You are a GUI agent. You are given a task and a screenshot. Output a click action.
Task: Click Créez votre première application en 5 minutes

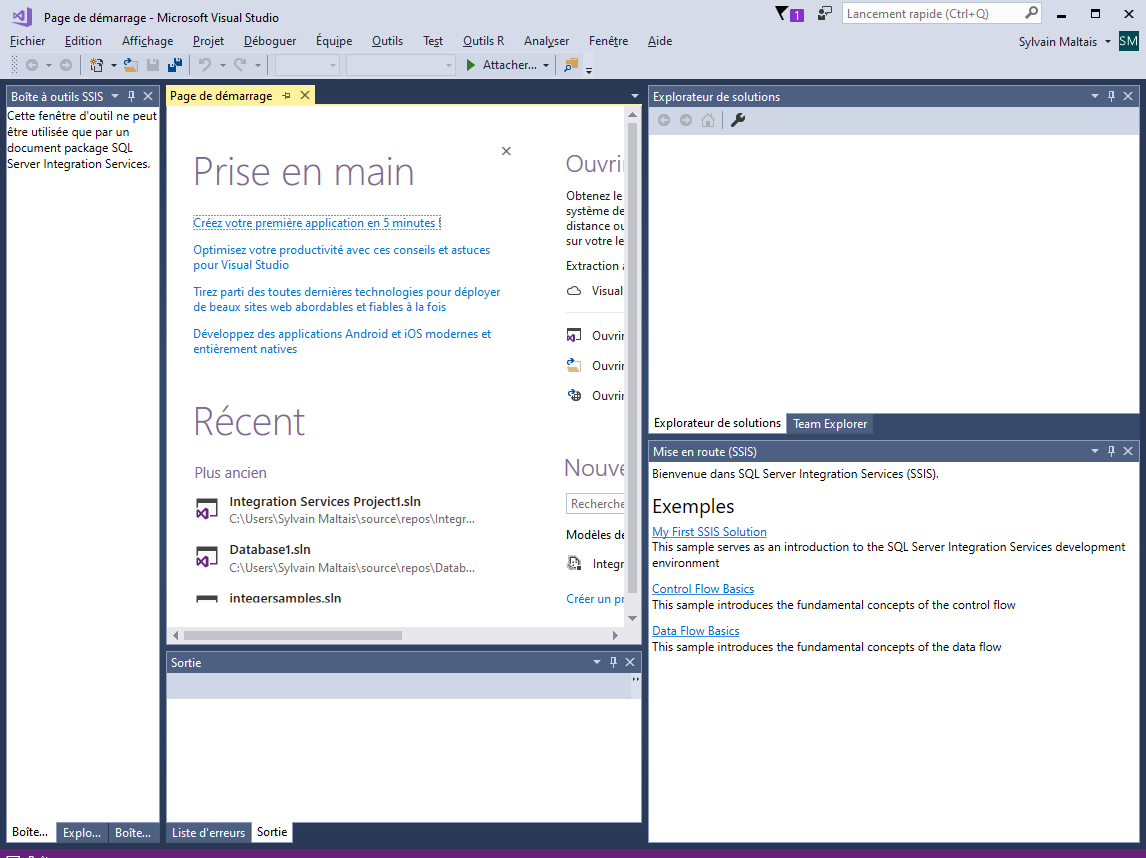pyautogui.click(x=316, y=222)
